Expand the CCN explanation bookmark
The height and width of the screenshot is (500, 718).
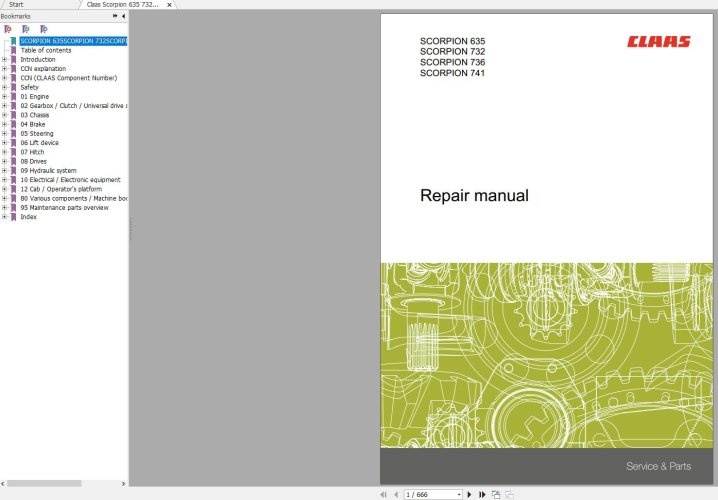tap(4, 69)
